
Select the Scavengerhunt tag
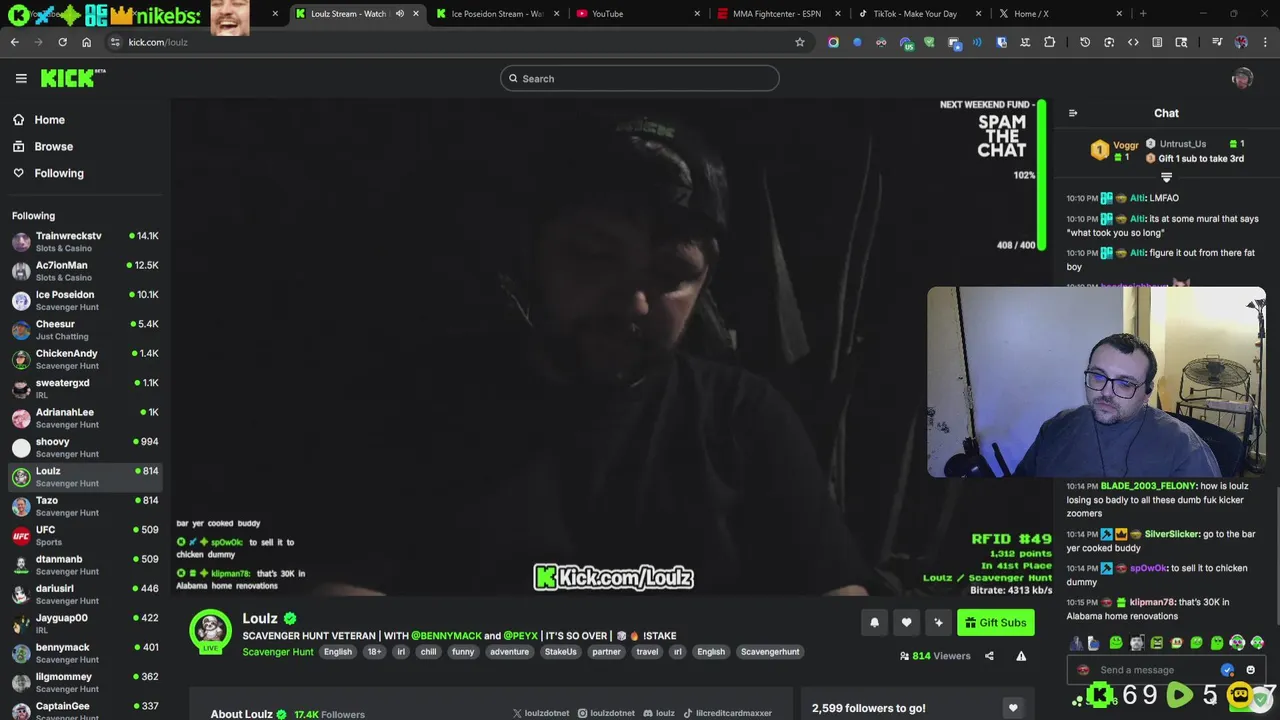(770, 652)
